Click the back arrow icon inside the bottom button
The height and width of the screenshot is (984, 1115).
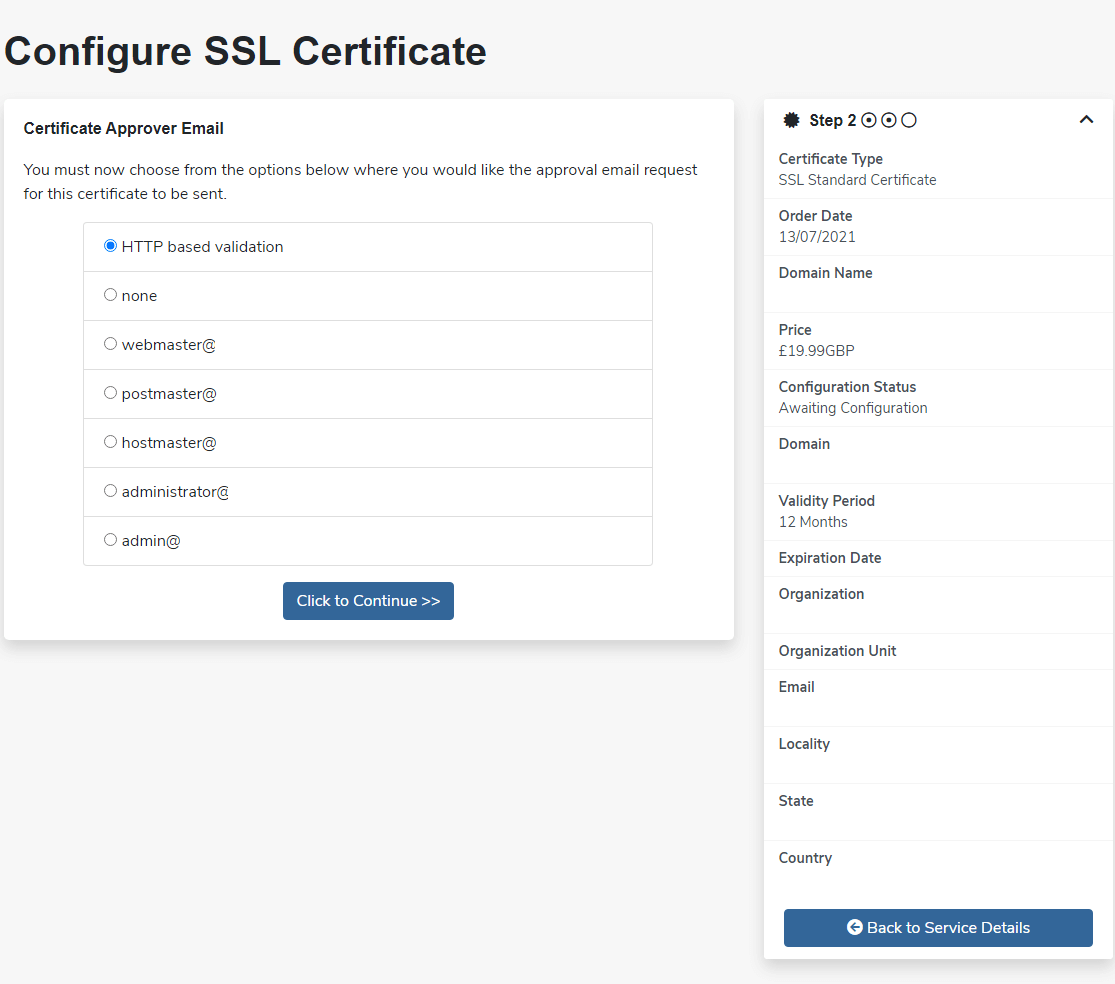click(x=854, y=927)
